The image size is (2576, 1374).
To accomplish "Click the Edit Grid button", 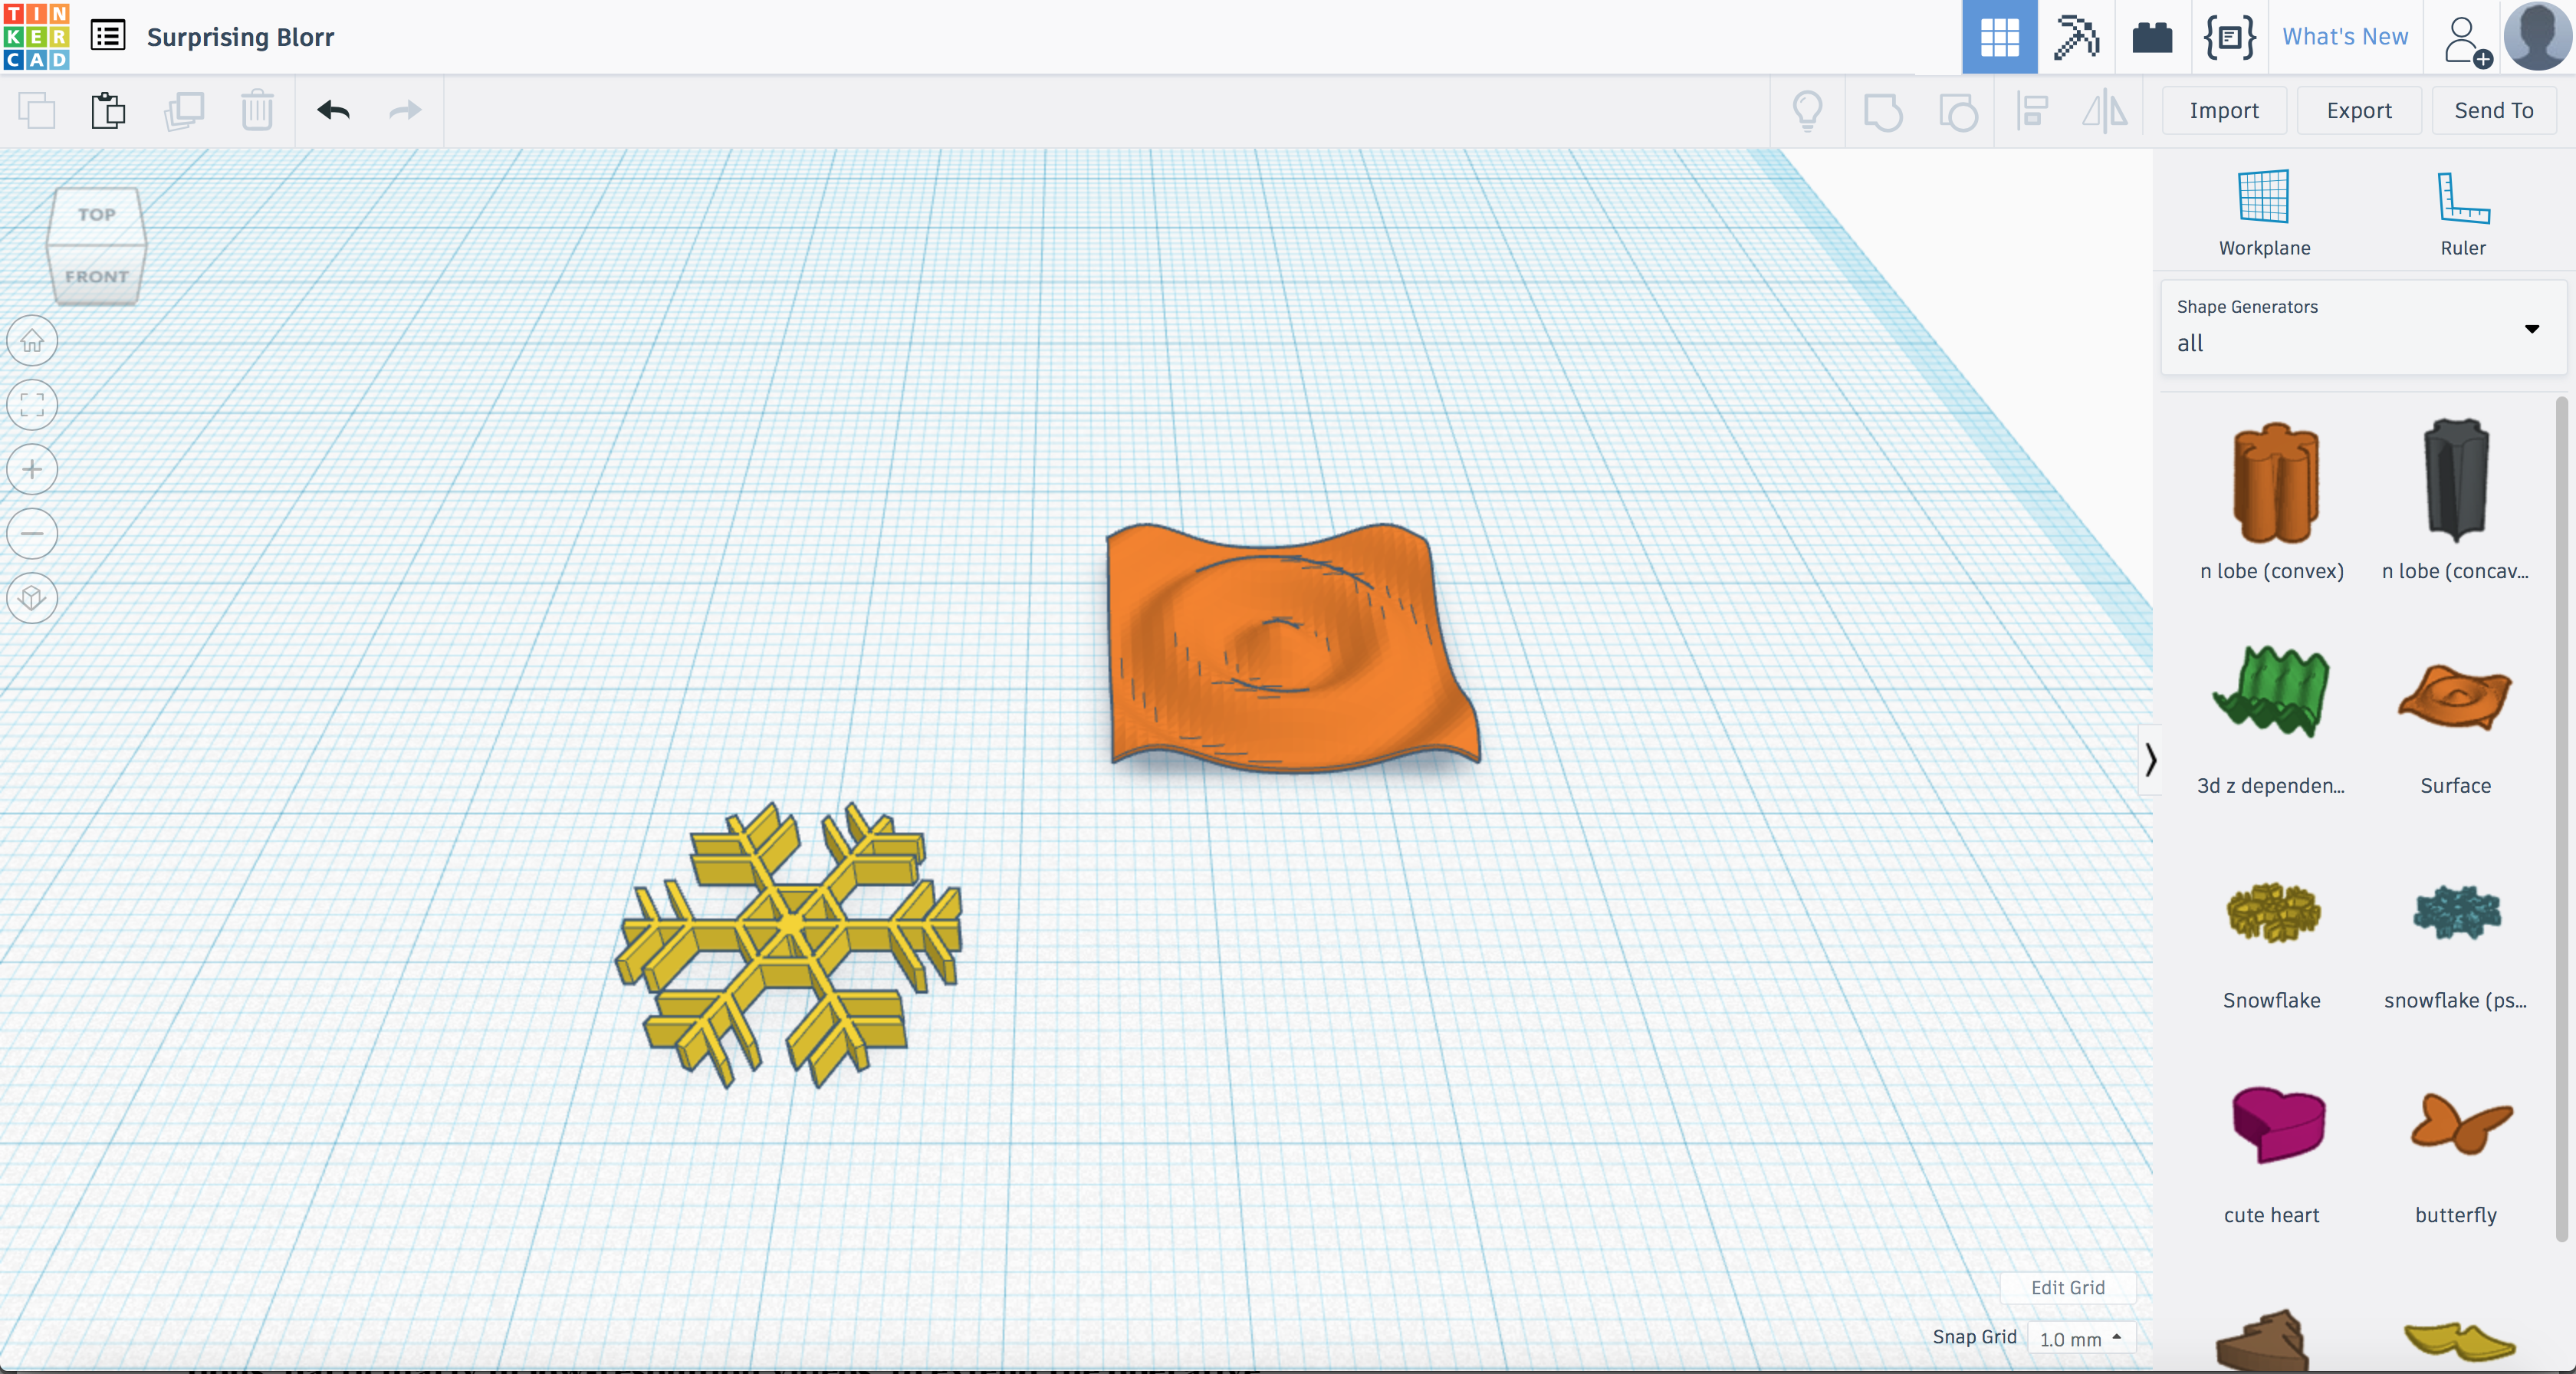I will point(2067,1287).
